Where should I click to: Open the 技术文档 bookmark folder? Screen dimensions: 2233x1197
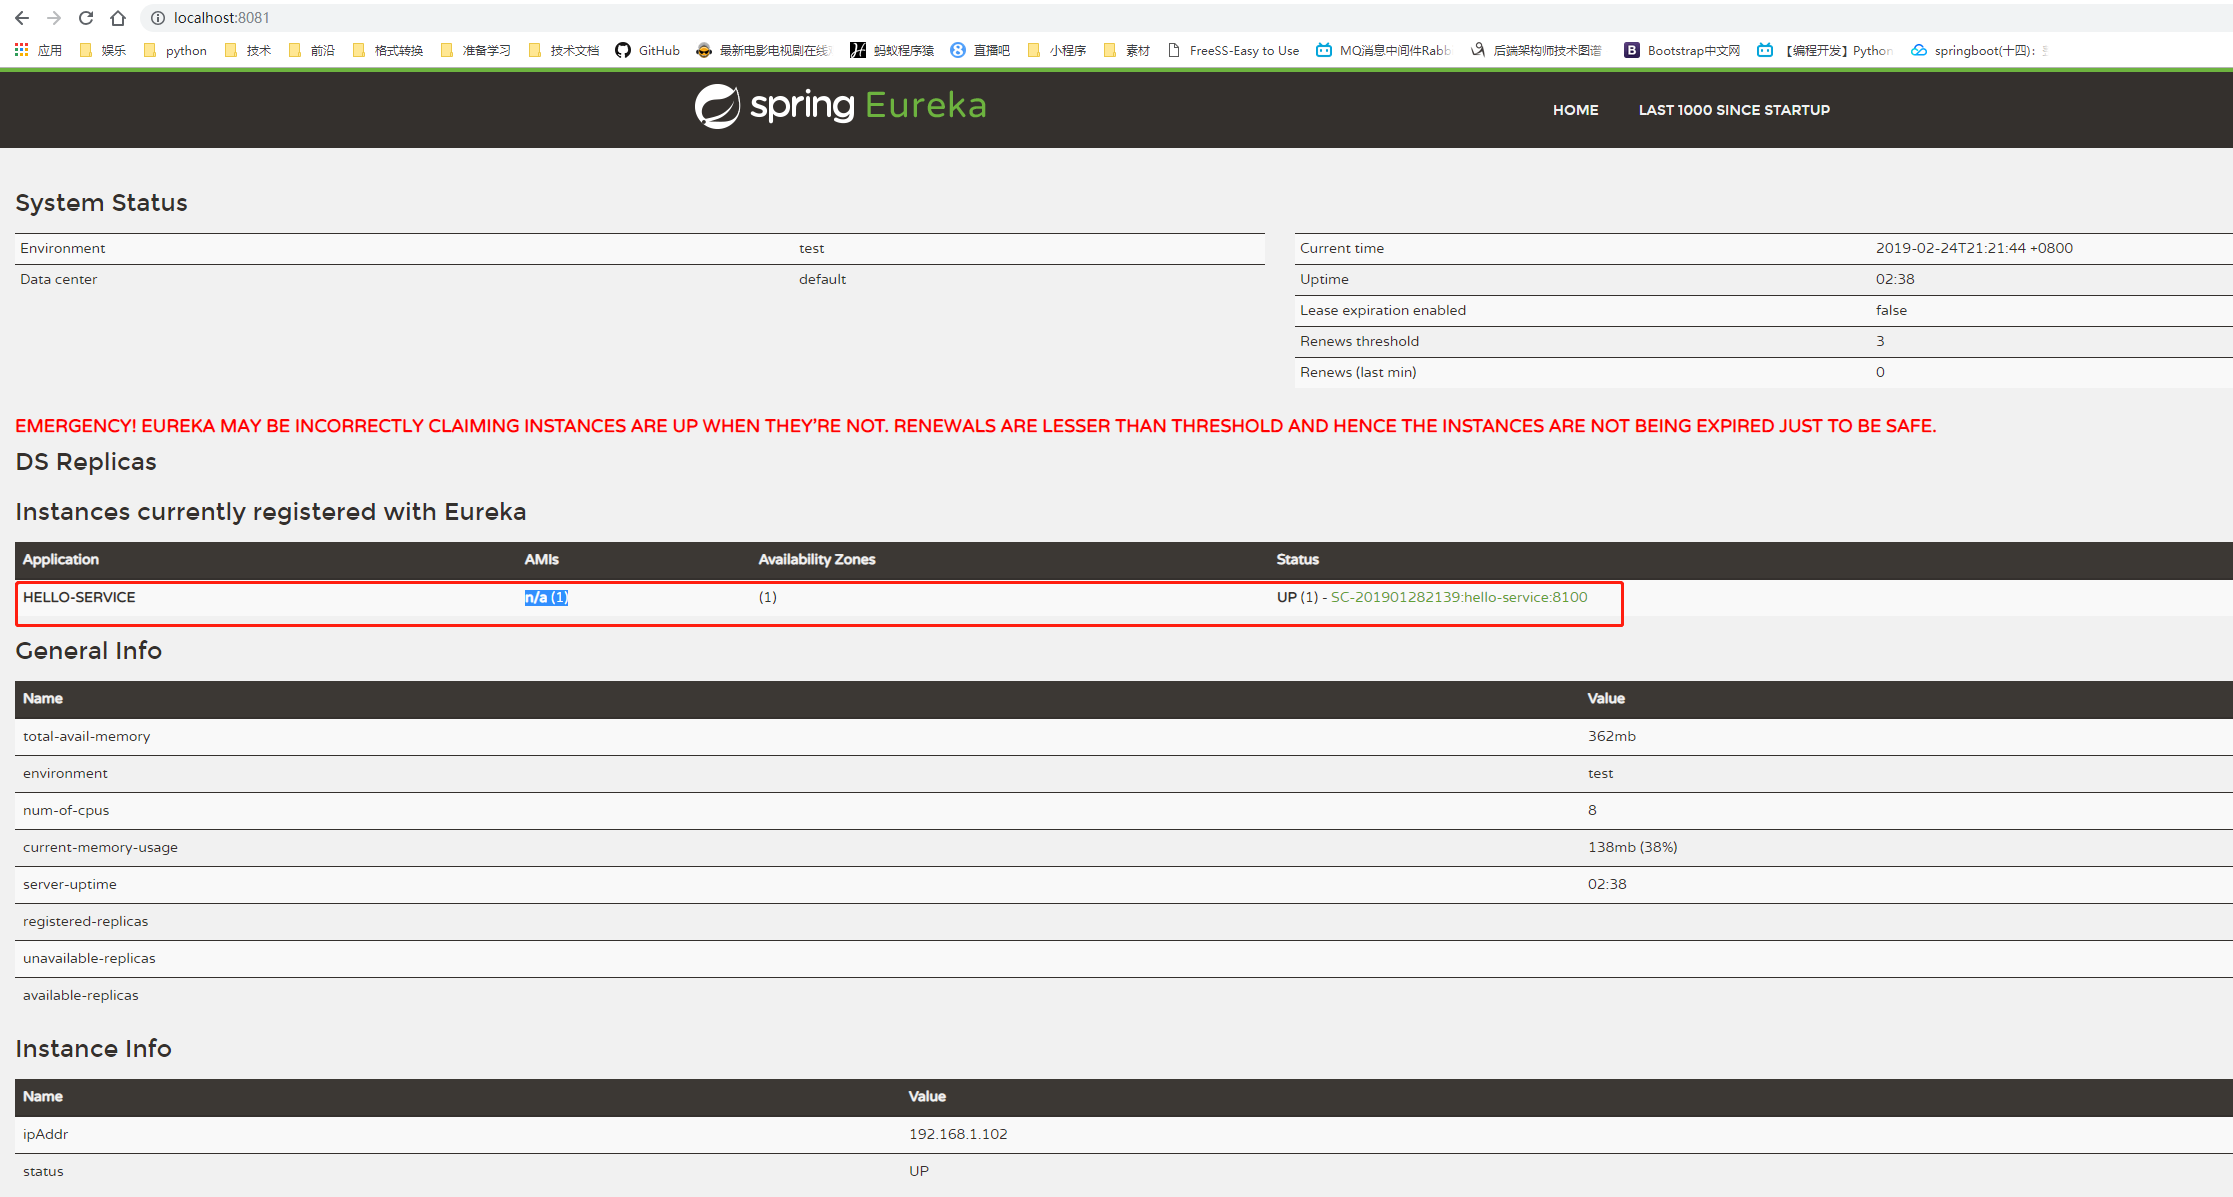pos(564,50)
